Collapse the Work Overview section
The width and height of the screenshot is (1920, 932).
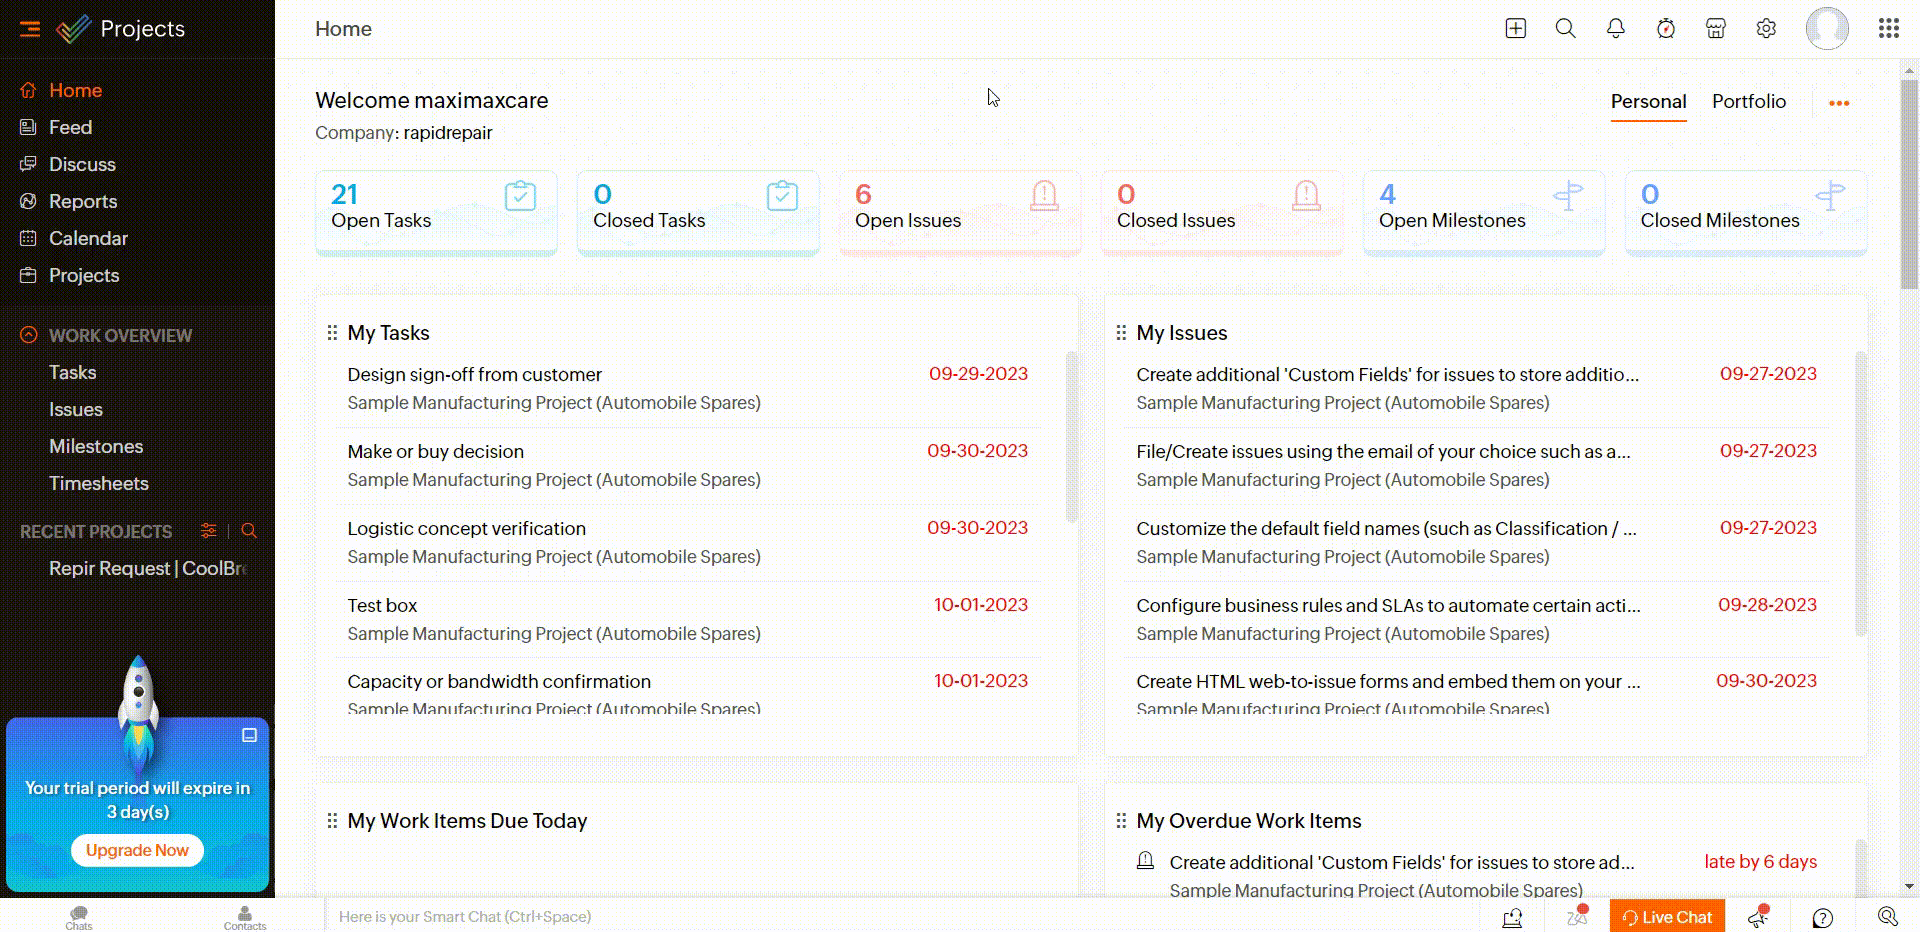(29, 335)
